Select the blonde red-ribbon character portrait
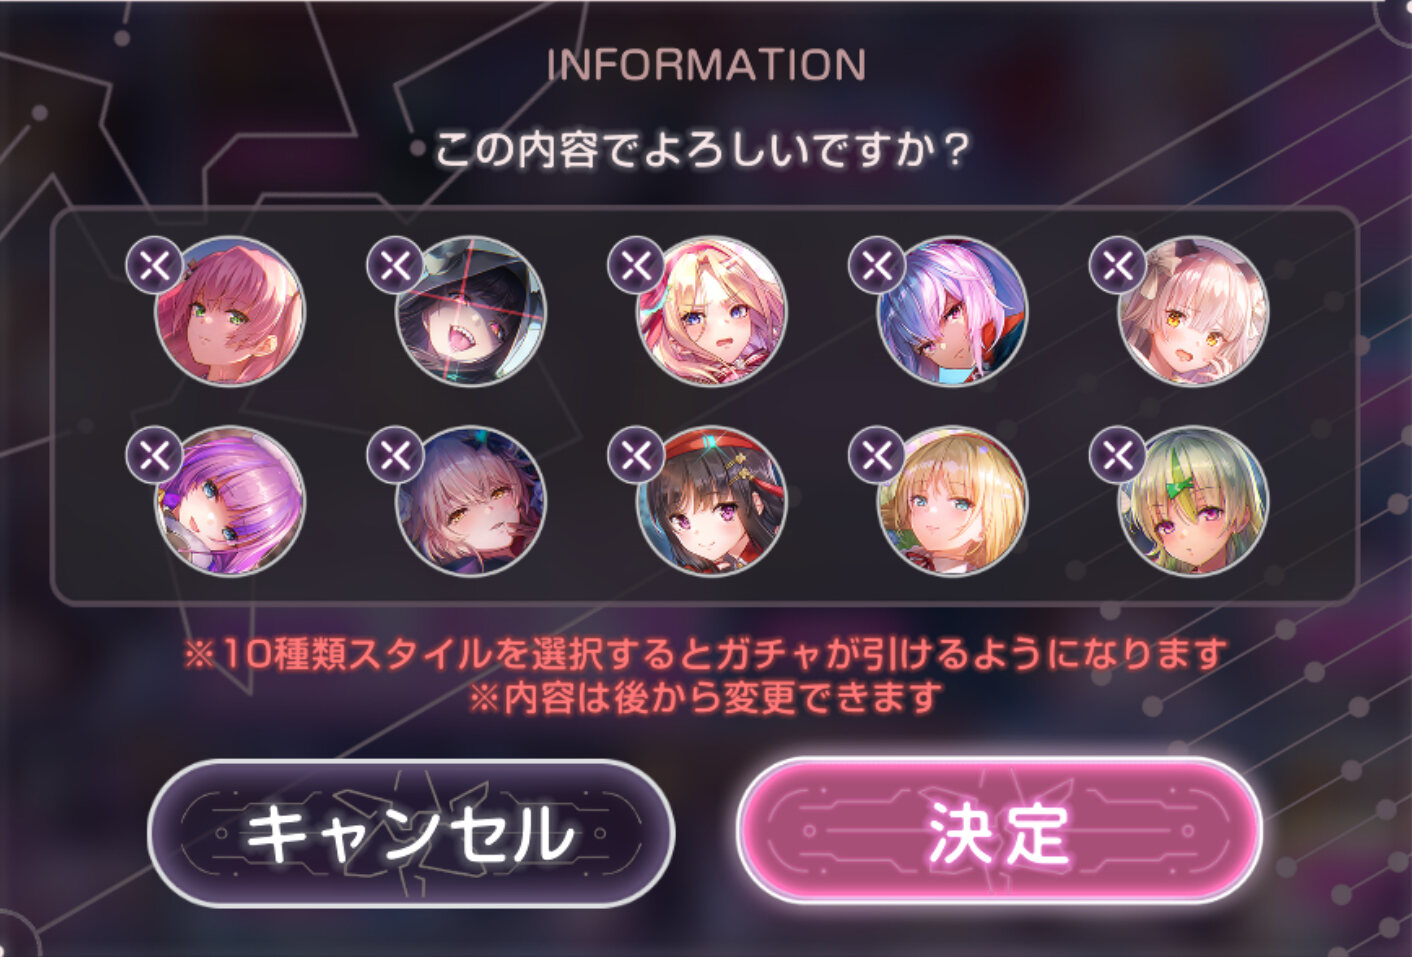 tap(712, 311)
